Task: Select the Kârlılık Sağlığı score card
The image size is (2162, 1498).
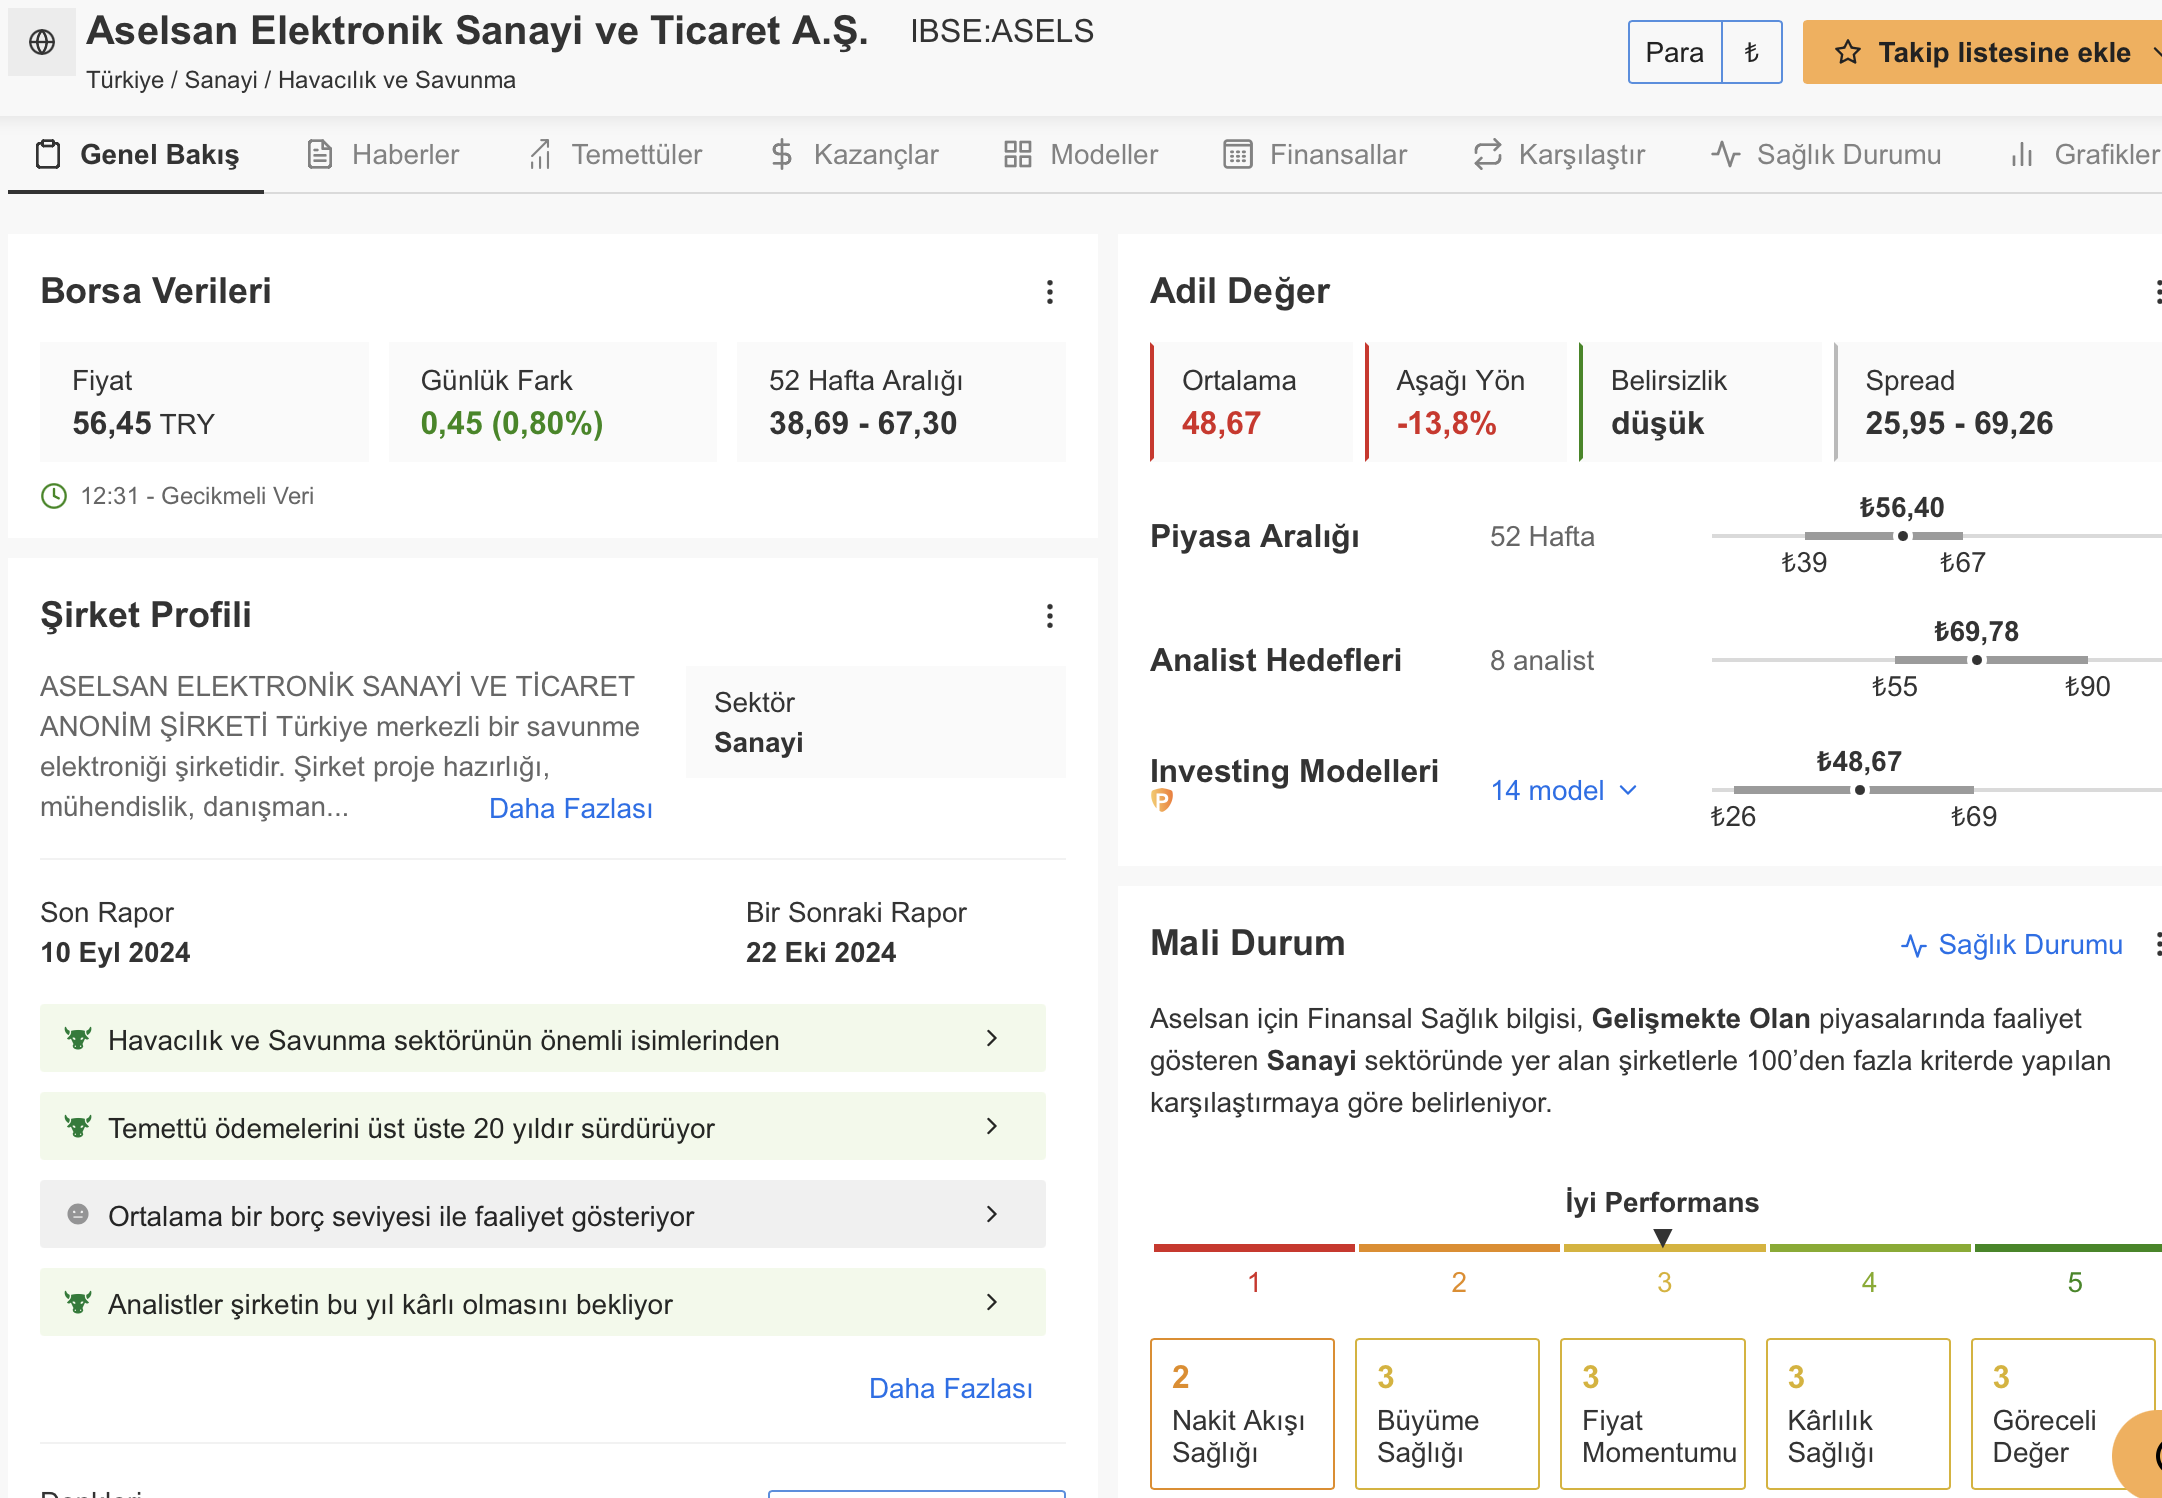Action: click(1858, 1414)
